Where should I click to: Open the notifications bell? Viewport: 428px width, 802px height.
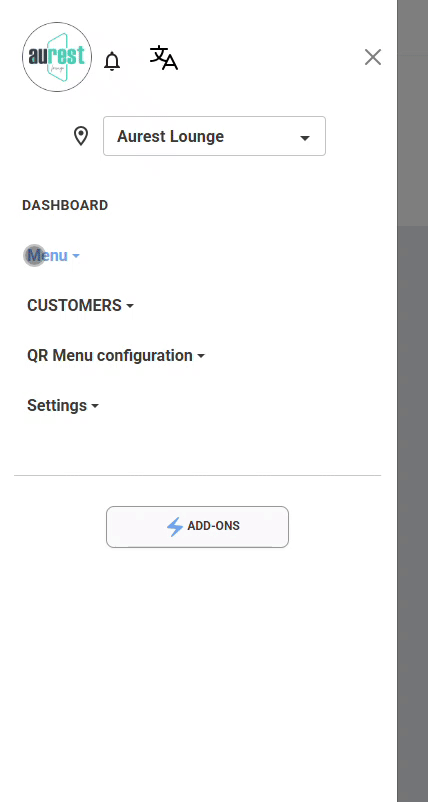point(112,61)
